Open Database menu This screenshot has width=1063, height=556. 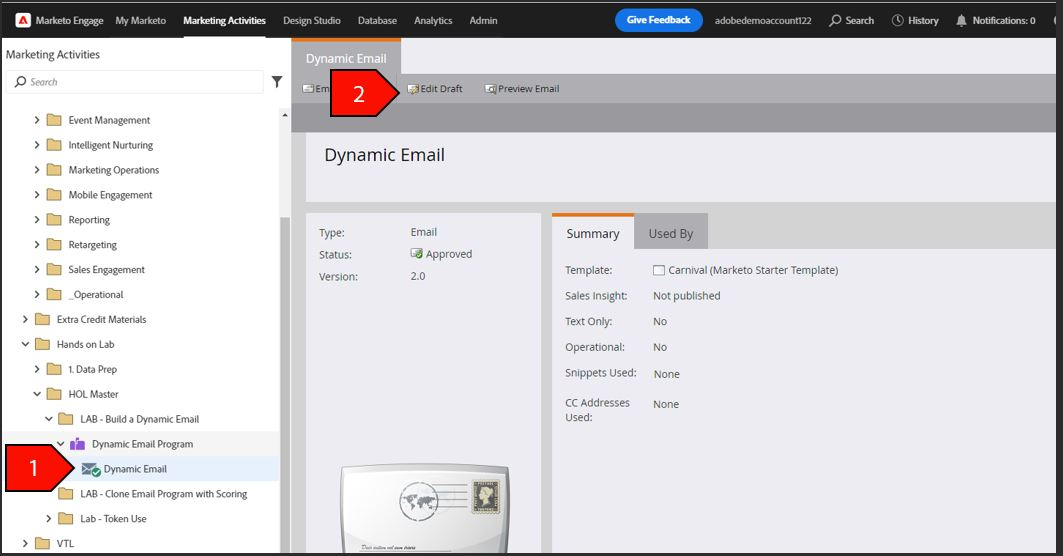378,20
